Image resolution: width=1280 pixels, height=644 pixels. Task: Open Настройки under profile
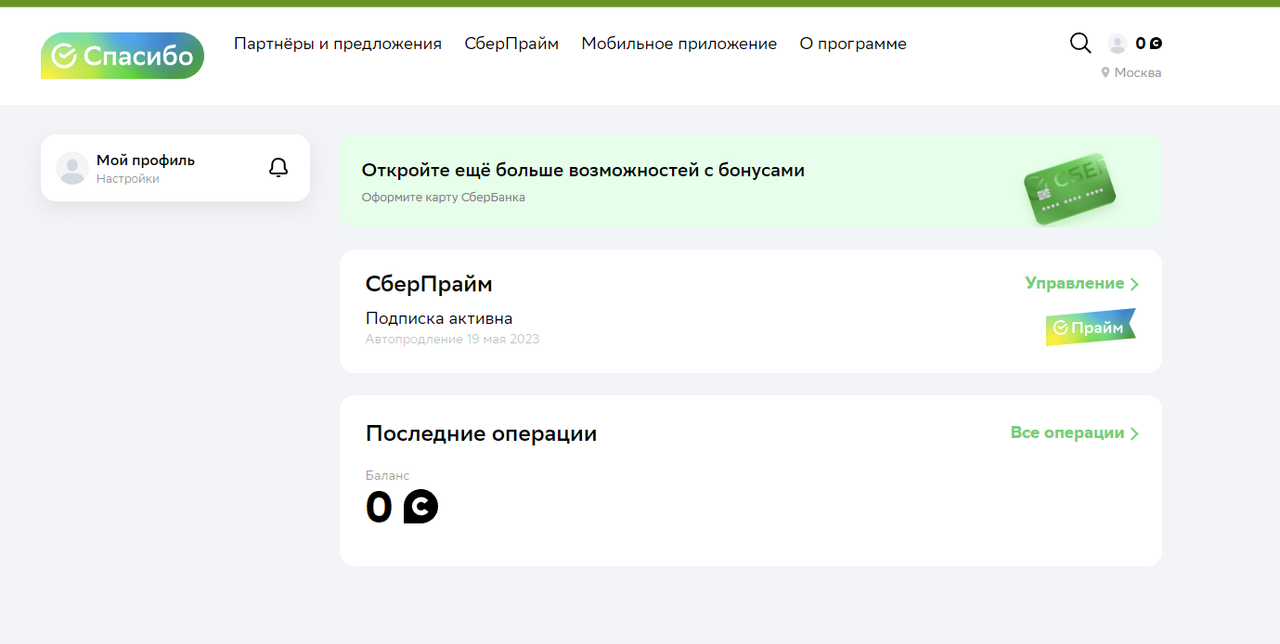tap(128, 179)
